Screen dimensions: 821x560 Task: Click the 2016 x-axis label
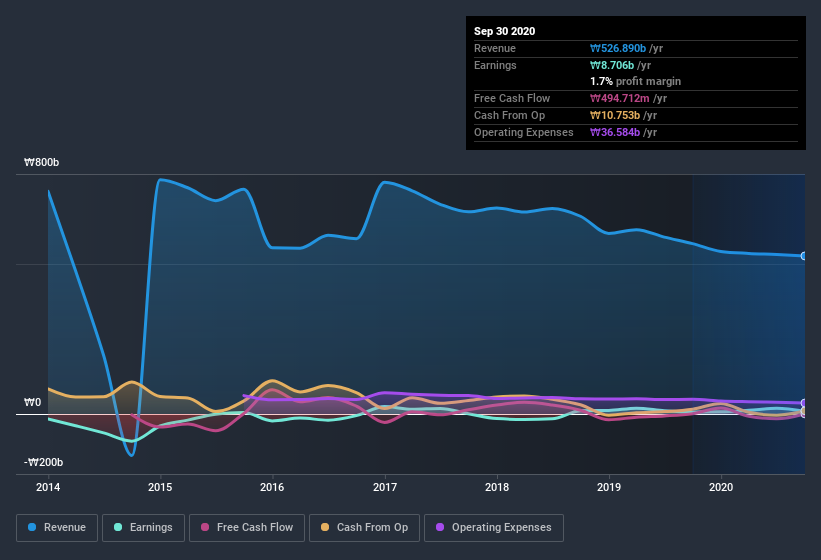(x=272, y=487)
